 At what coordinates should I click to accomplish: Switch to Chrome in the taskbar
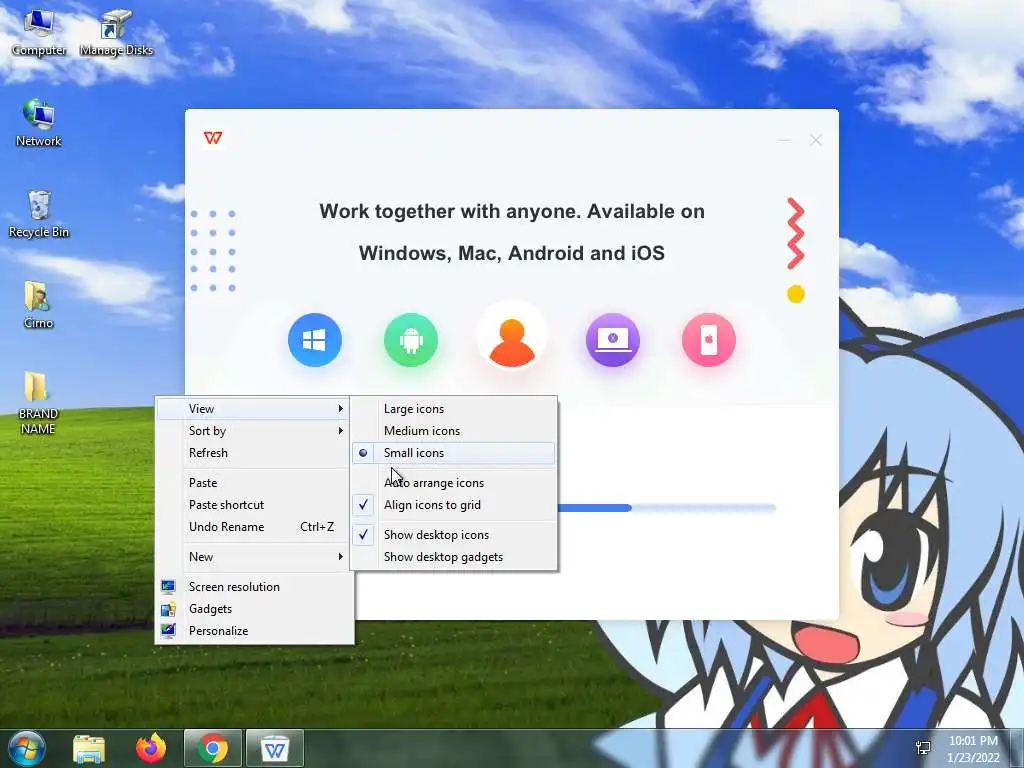click(213, 748)
